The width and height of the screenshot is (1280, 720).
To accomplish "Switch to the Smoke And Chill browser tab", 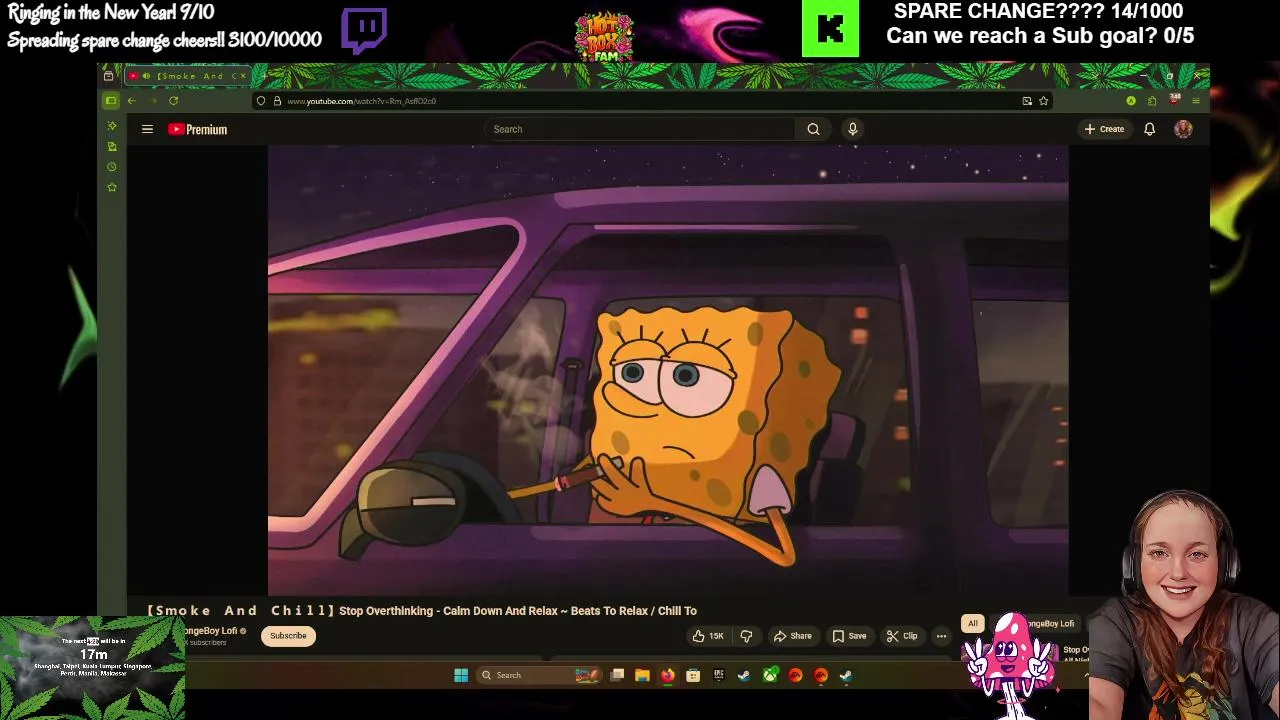I will coord(190,76).
